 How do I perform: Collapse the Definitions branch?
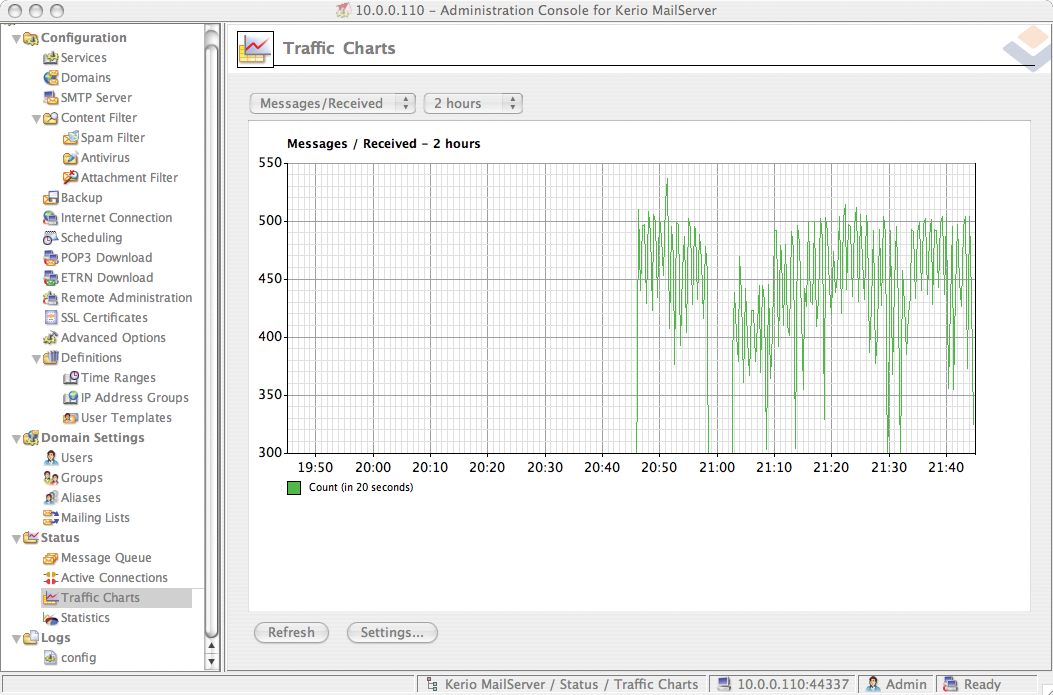click(36, 359)
